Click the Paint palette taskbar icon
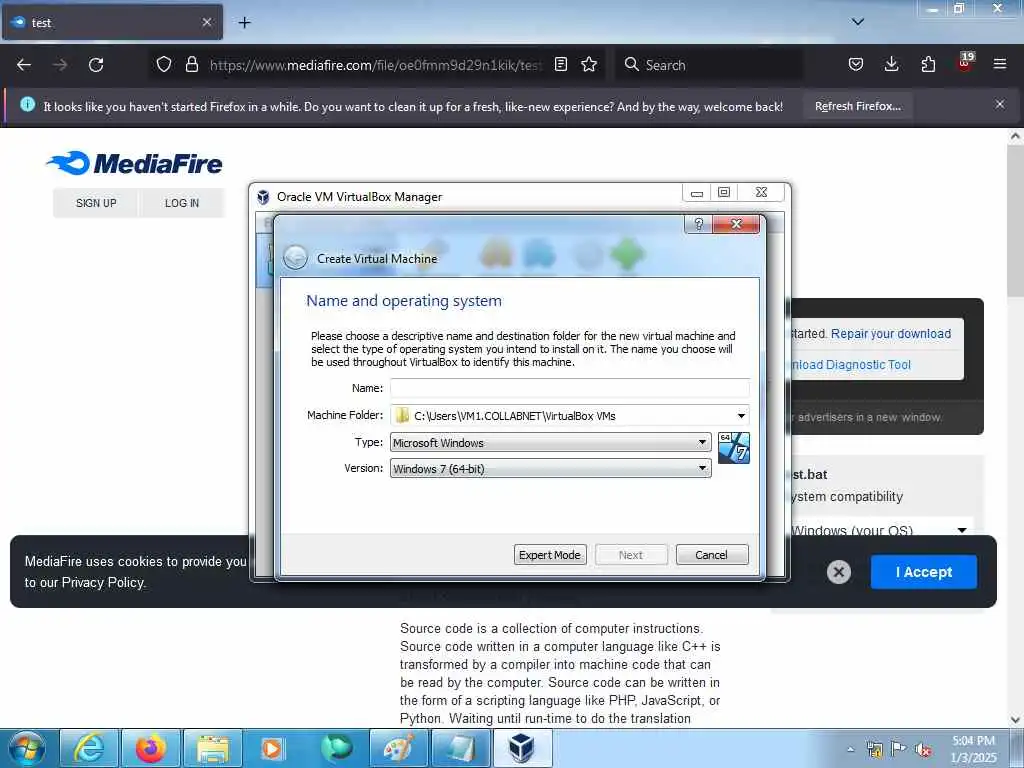 398,748
